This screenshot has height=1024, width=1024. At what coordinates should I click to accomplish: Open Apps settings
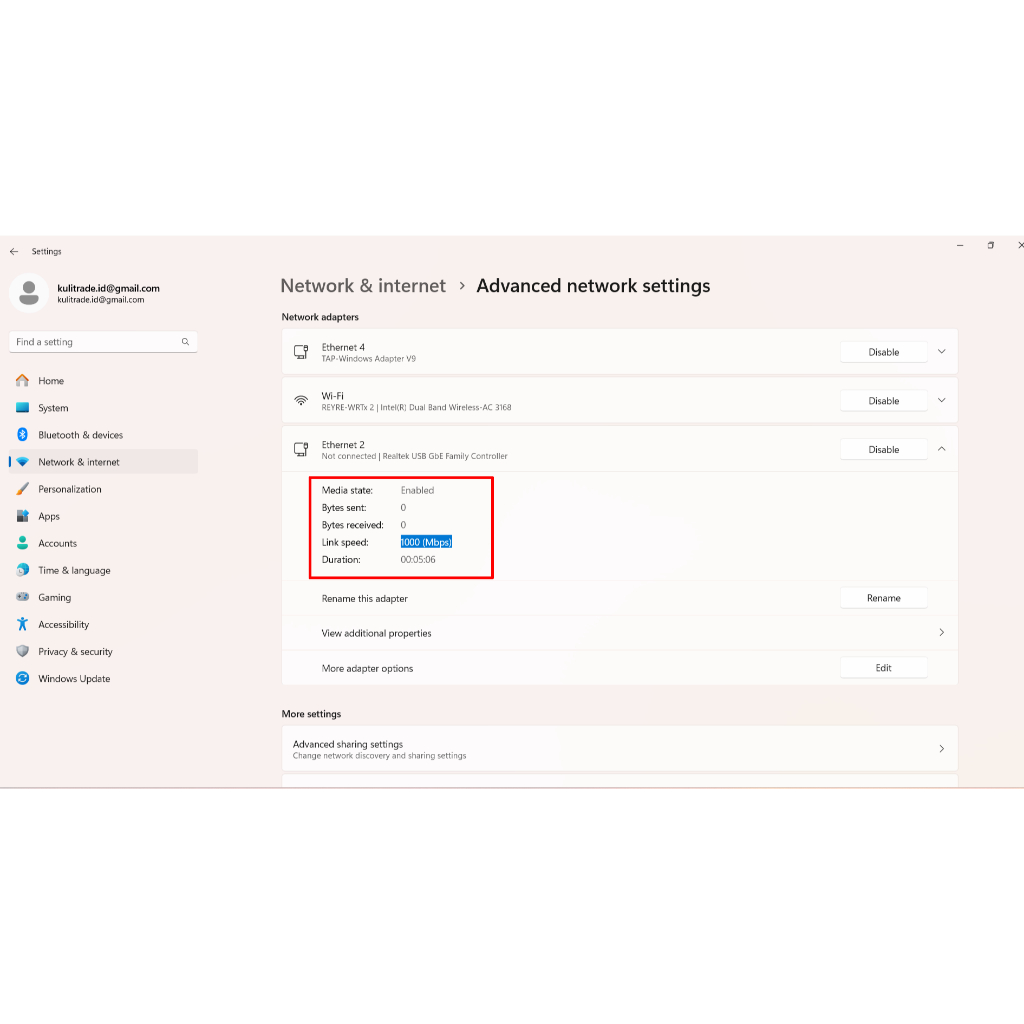103,516
